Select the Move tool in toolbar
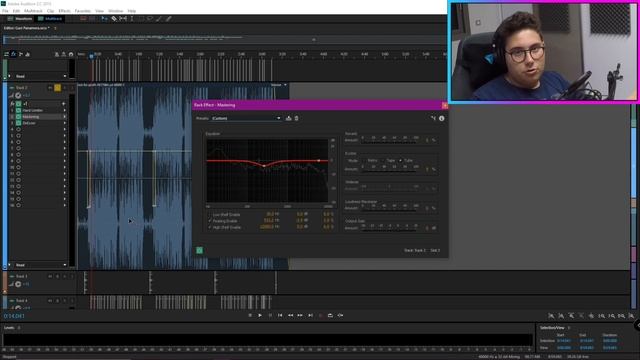 click(104, 19)
